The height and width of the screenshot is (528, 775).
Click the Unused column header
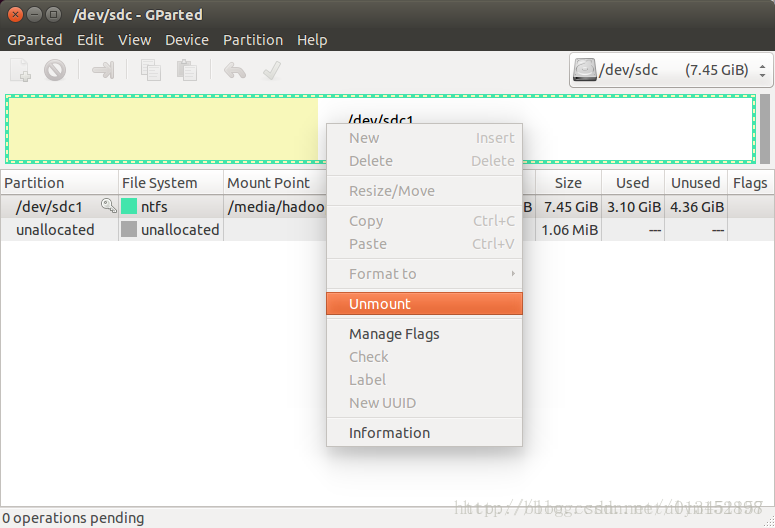[695, 183]
